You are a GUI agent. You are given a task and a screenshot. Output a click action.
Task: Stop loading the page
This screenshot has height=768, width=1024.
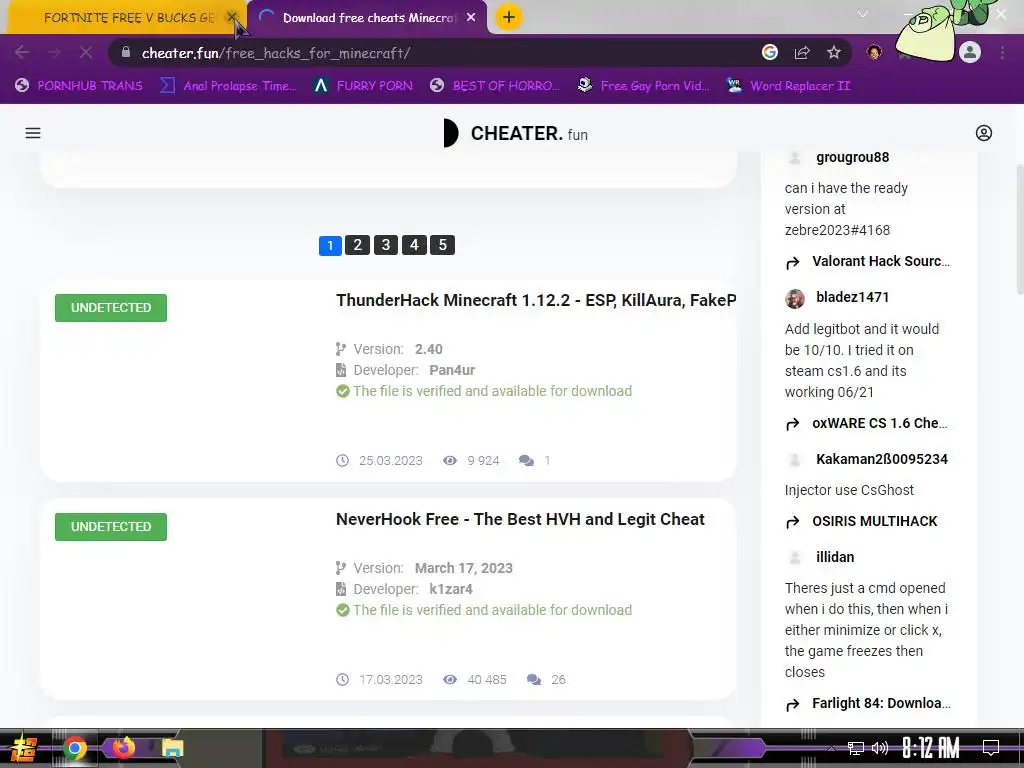86,53
